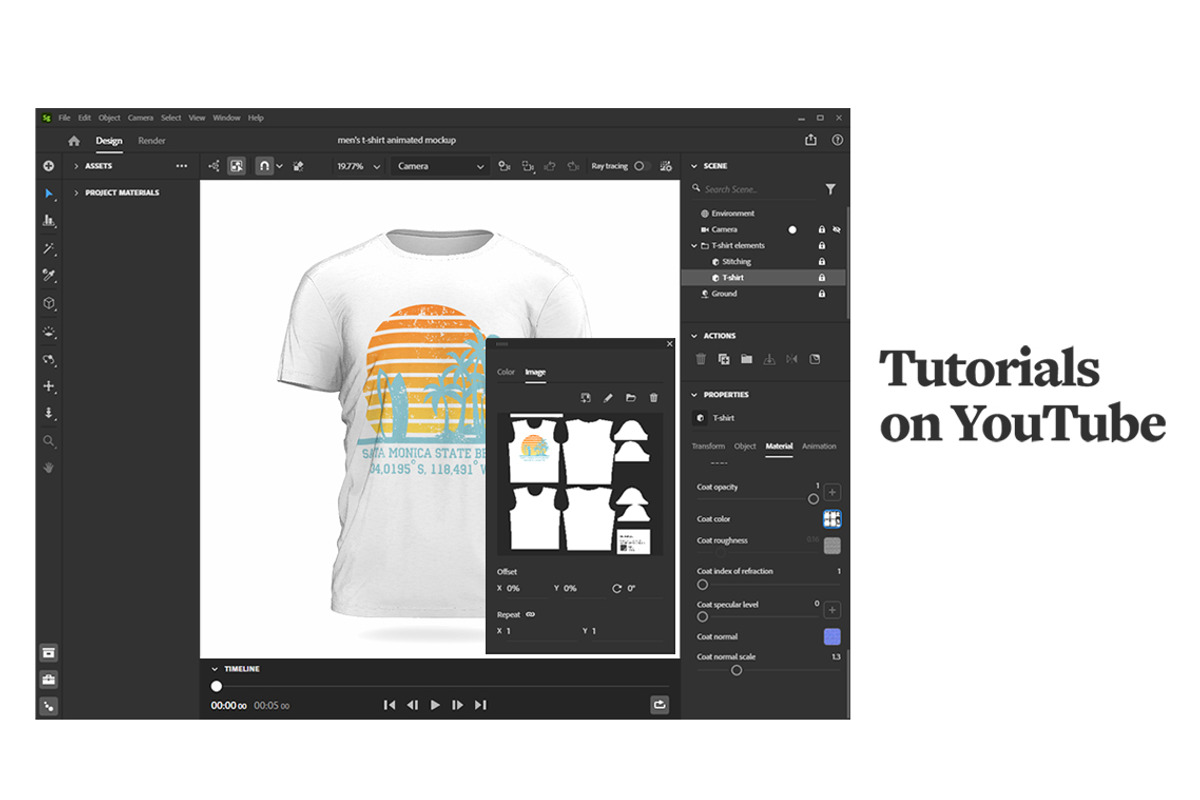
Task: Jump to the last frame of timeline
Action: click(481, 705)
